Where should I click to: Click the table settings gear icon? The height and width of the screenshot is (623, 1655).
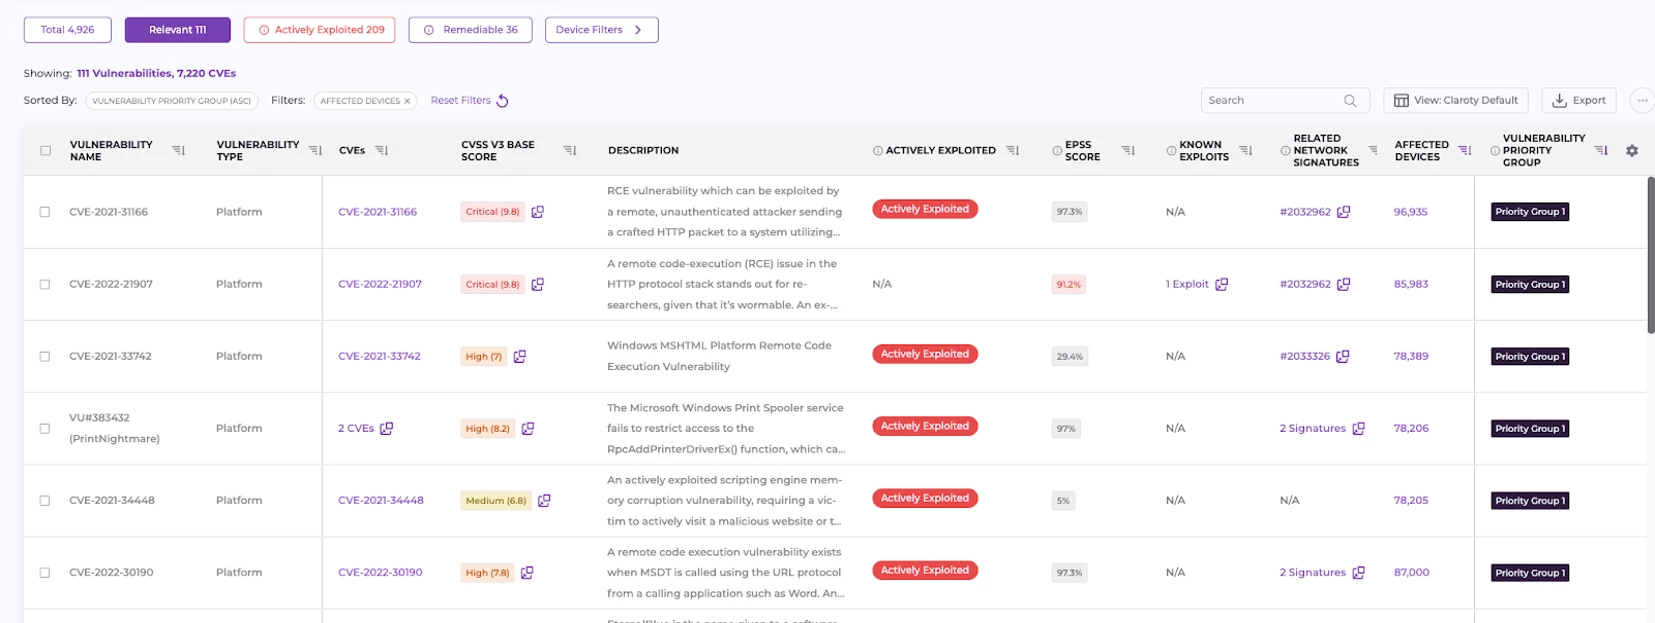point(1631,151)
